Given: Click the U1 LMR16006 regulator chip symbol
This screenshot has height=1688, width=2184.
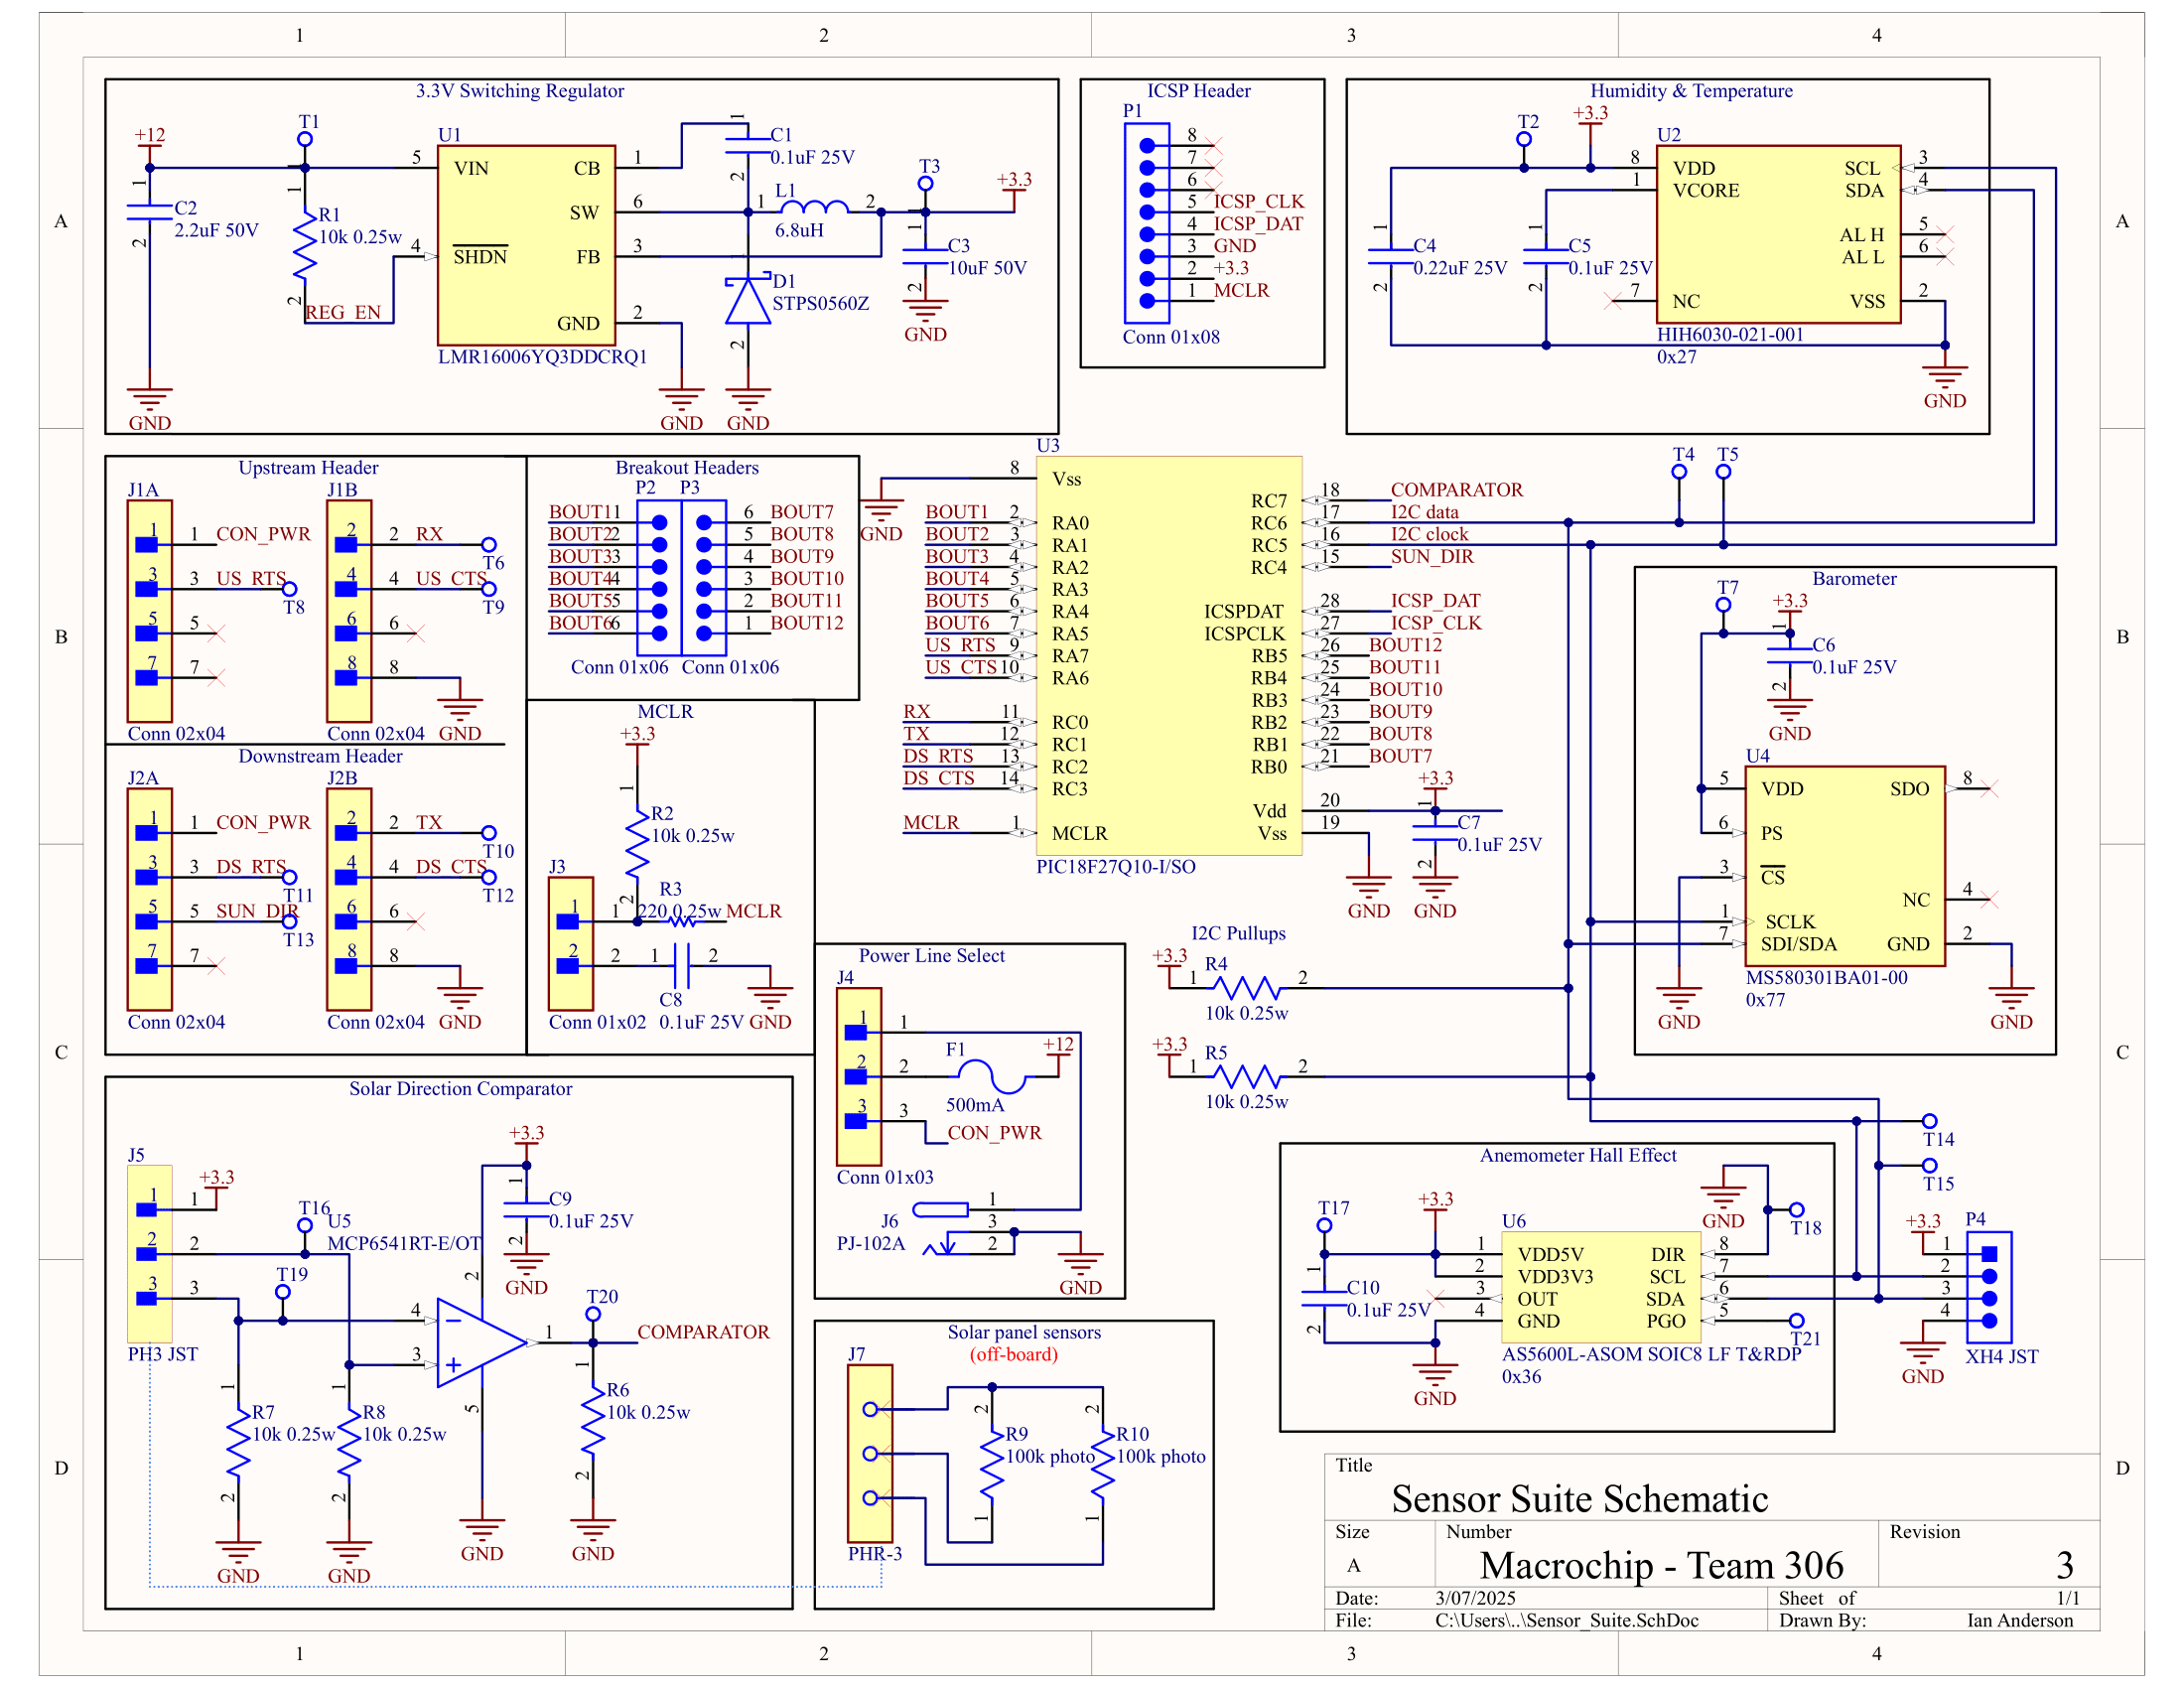Looking at the screenshot, I should (x=526, y=245).
